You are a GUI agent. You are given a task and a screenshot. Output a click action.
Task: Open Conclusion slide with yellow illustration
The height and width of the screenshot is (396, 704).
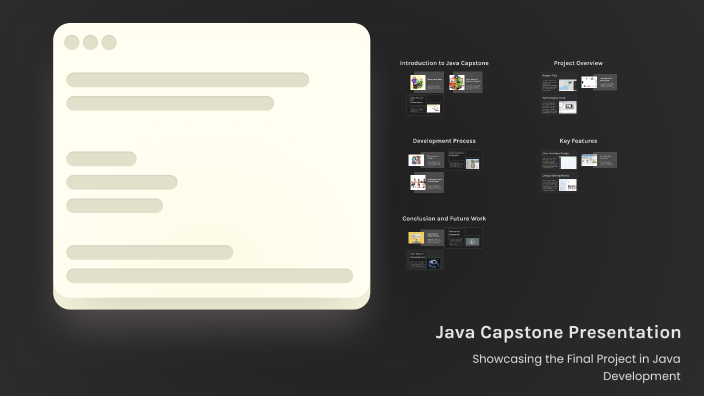coord(426,238)
